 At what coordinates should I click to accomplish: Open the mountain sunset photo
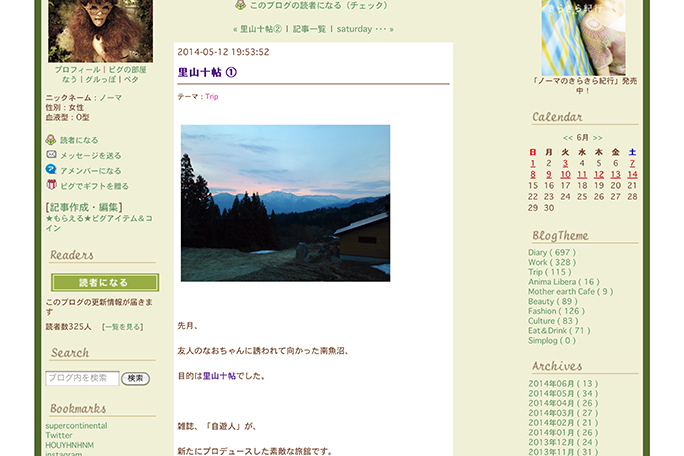tap(285, 203)
